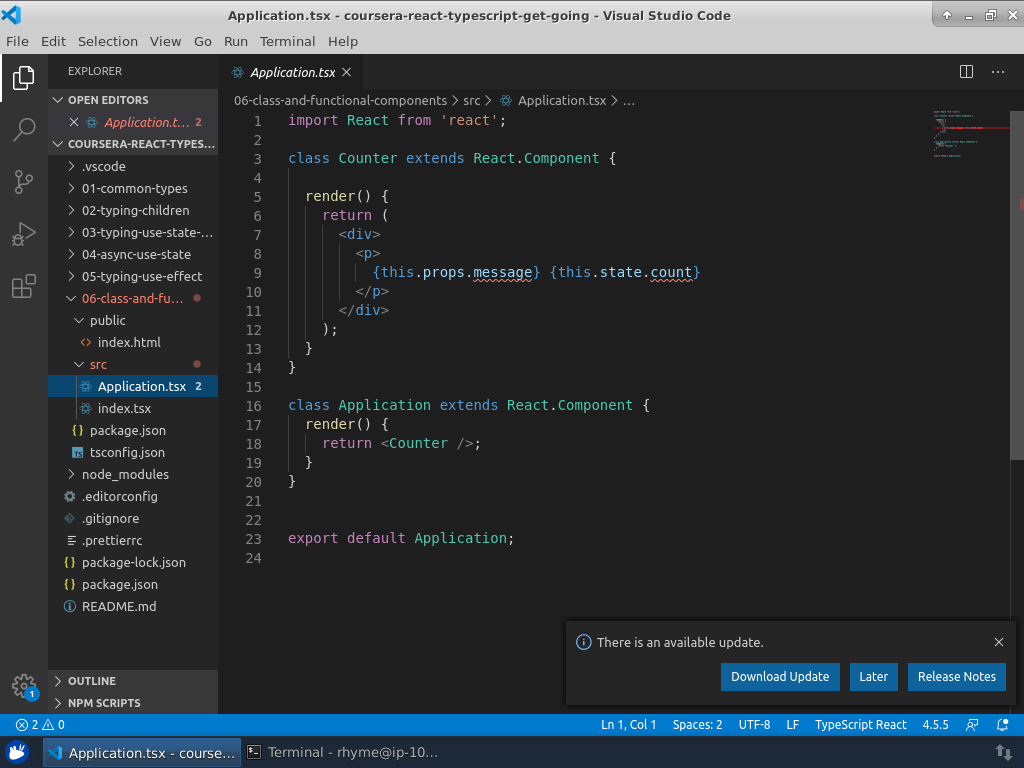Collapse the src folder
The height and width of the screenshot is (768, 1024).
point(98,364)
